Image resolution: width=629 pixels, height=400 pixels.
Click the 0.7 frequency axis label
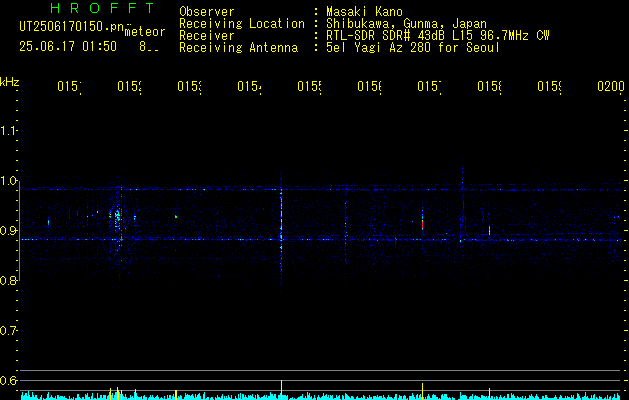pos(8,331)
